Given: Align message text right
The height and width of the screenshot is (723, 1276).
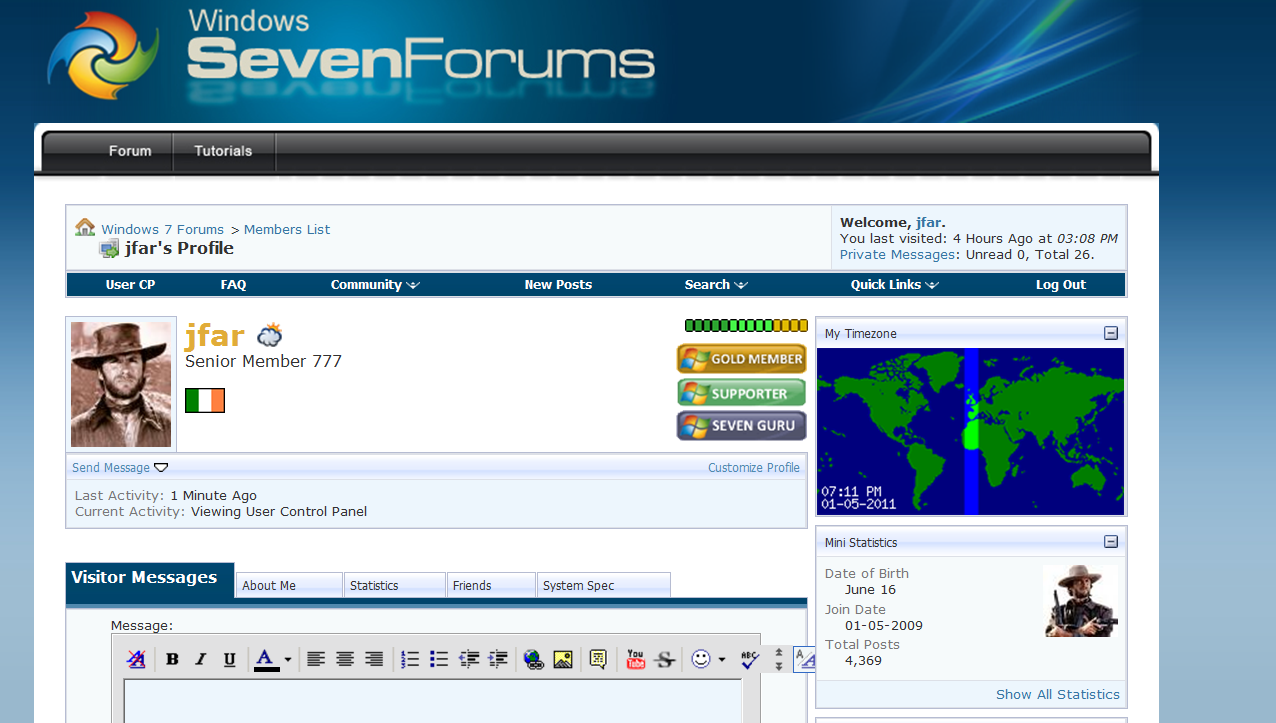Looking at the screenshot, I should (374, 659).
